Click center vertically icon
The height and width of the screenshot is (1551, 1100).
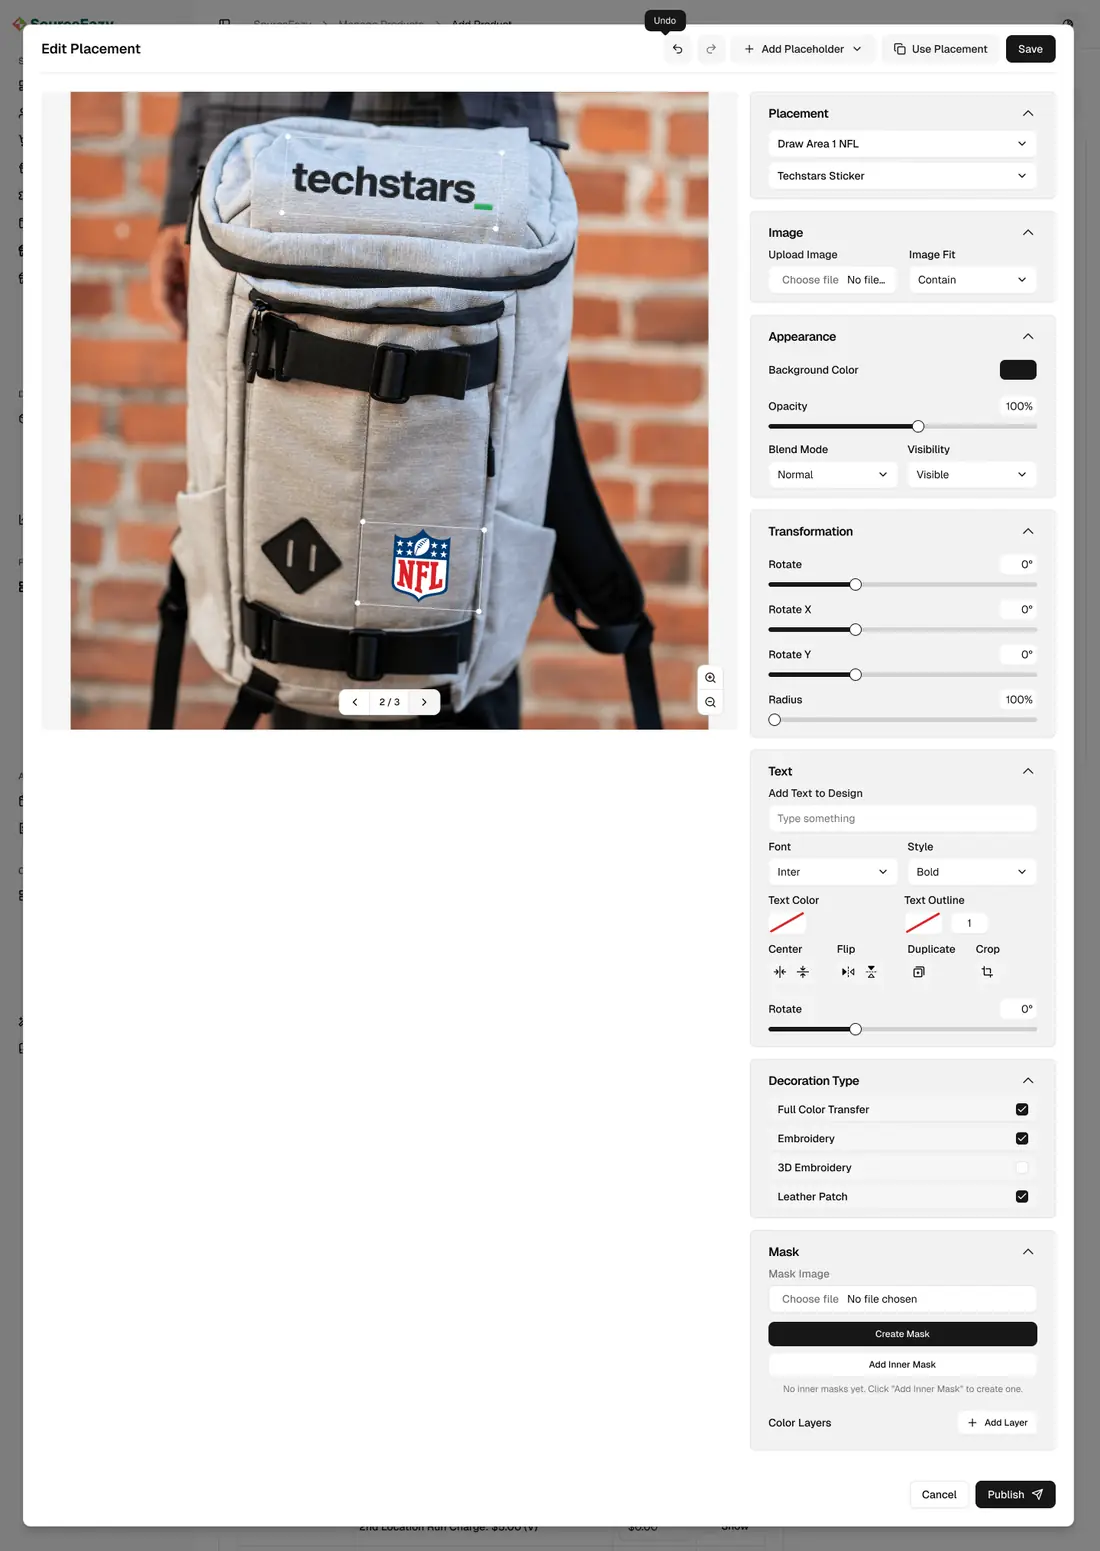point(803,972)
